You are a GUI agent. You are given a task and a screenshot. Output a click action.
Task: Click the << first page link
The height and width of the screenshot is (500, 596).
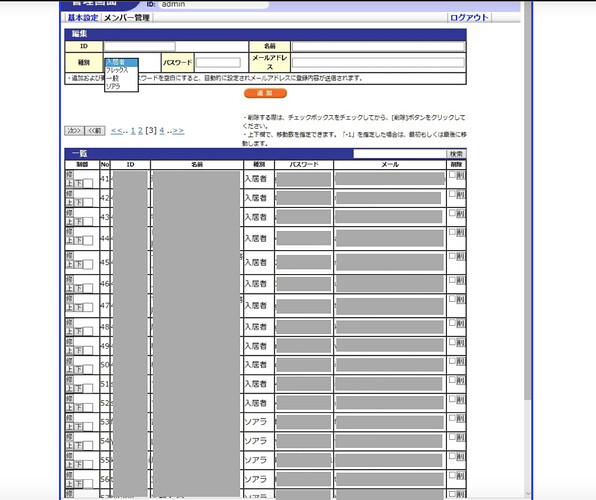point(116,130)
